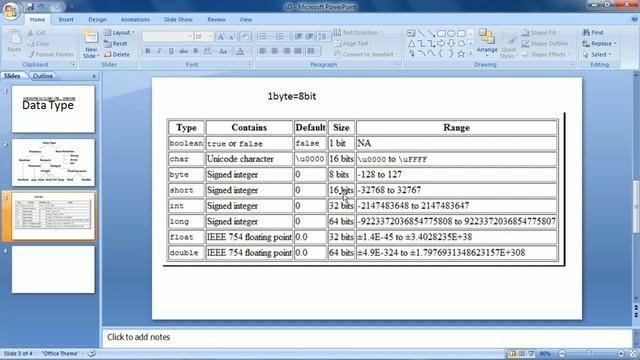Screen dimensions: 640x360
Task: Open the Font size dropdown
Action: tap(204, 37)
